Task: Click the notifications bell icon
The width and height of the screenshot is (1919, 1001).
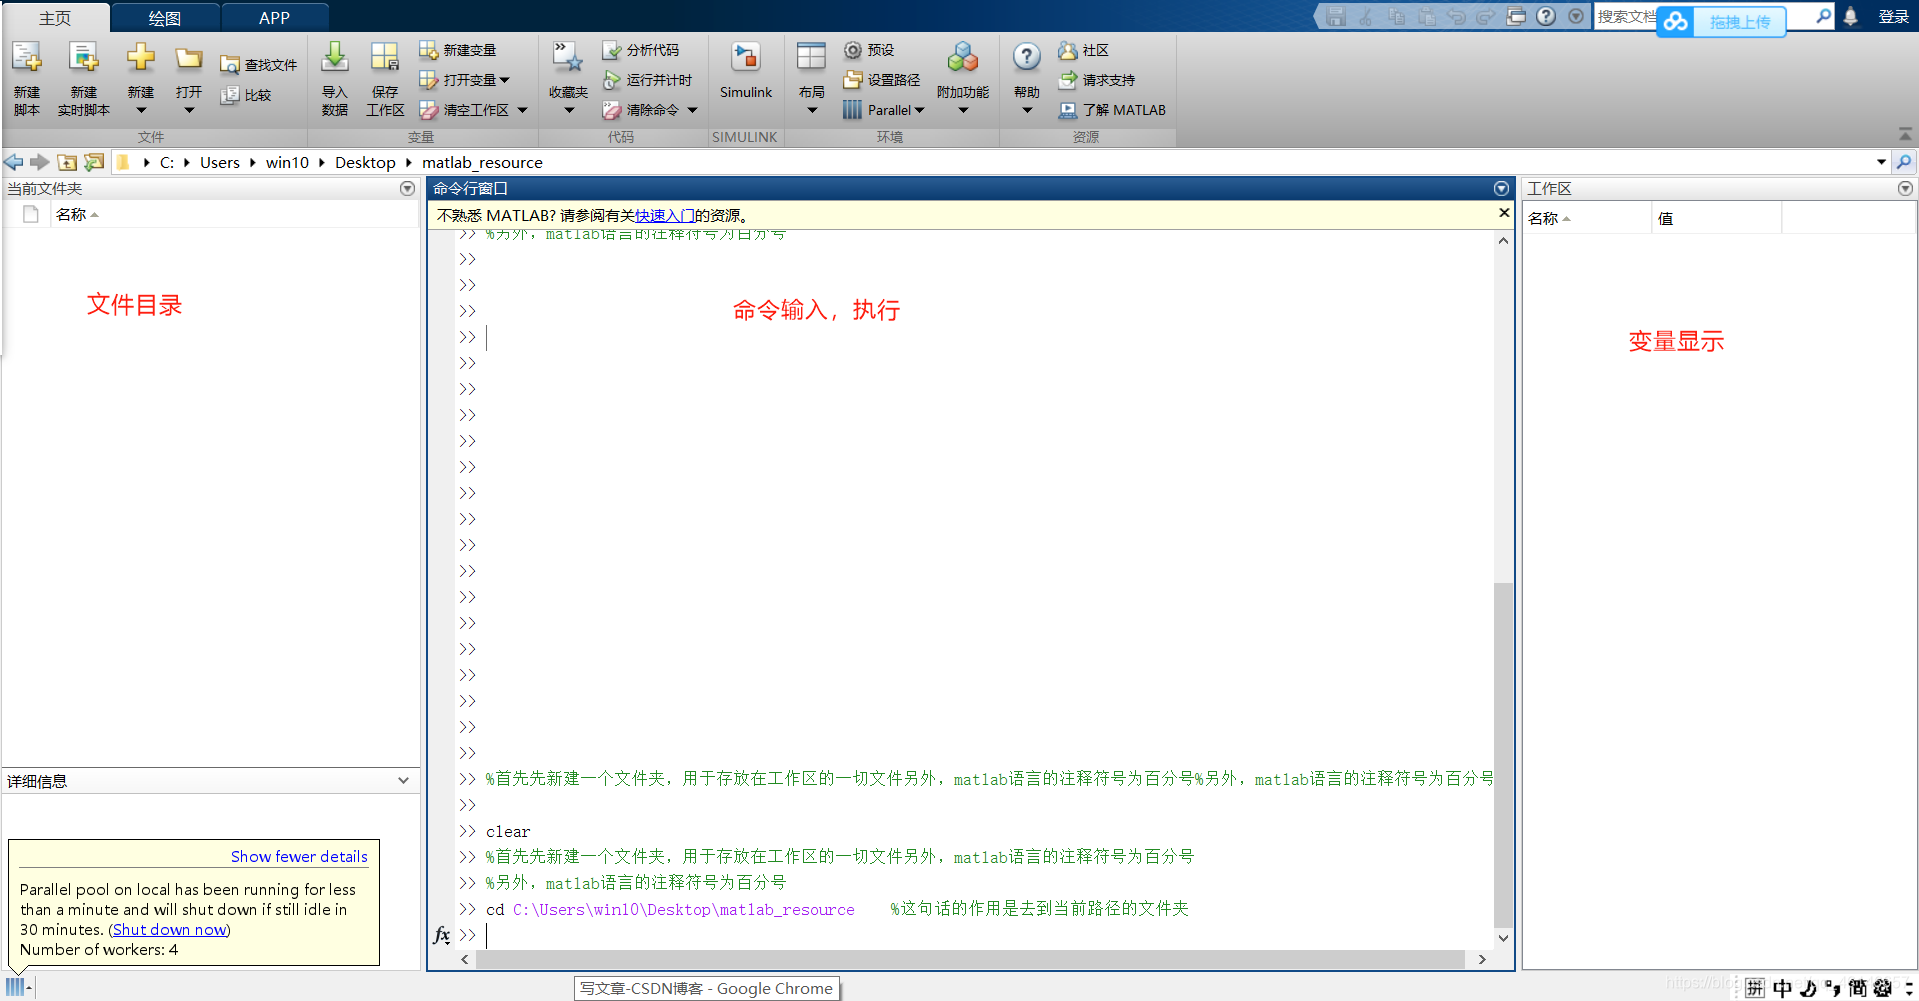Action: coord(1851,17)
